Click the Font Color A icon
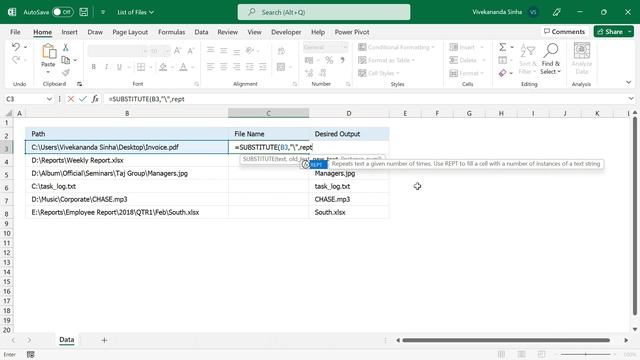The image size is (640, 360). click(183, 67)
